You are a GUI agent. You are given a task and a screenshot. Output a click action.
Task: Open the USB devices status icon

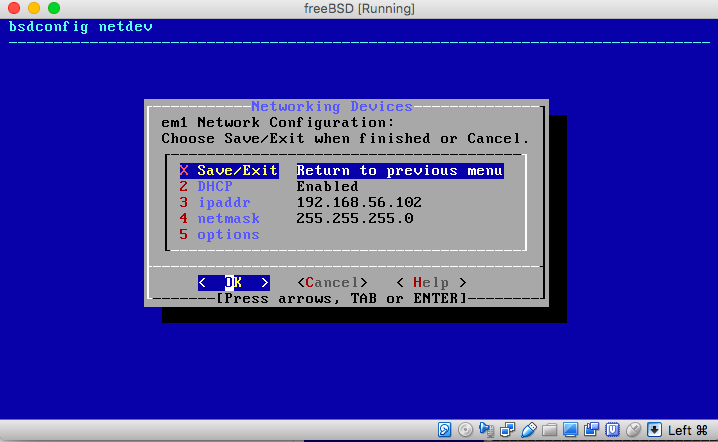528,430
